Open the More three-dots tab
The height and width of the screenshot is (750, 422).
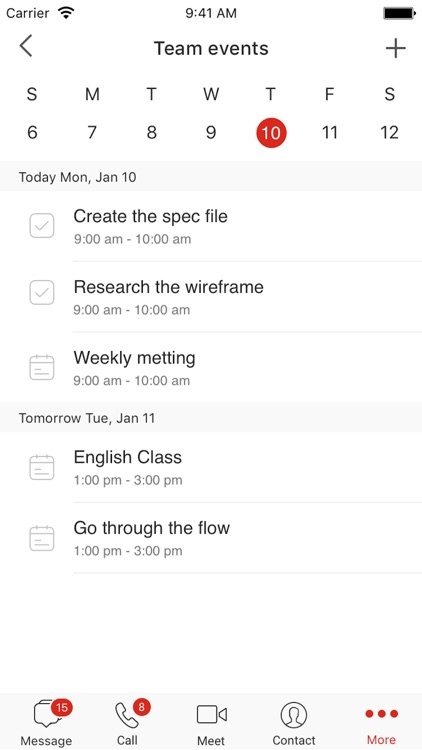(x=381, y=714)
